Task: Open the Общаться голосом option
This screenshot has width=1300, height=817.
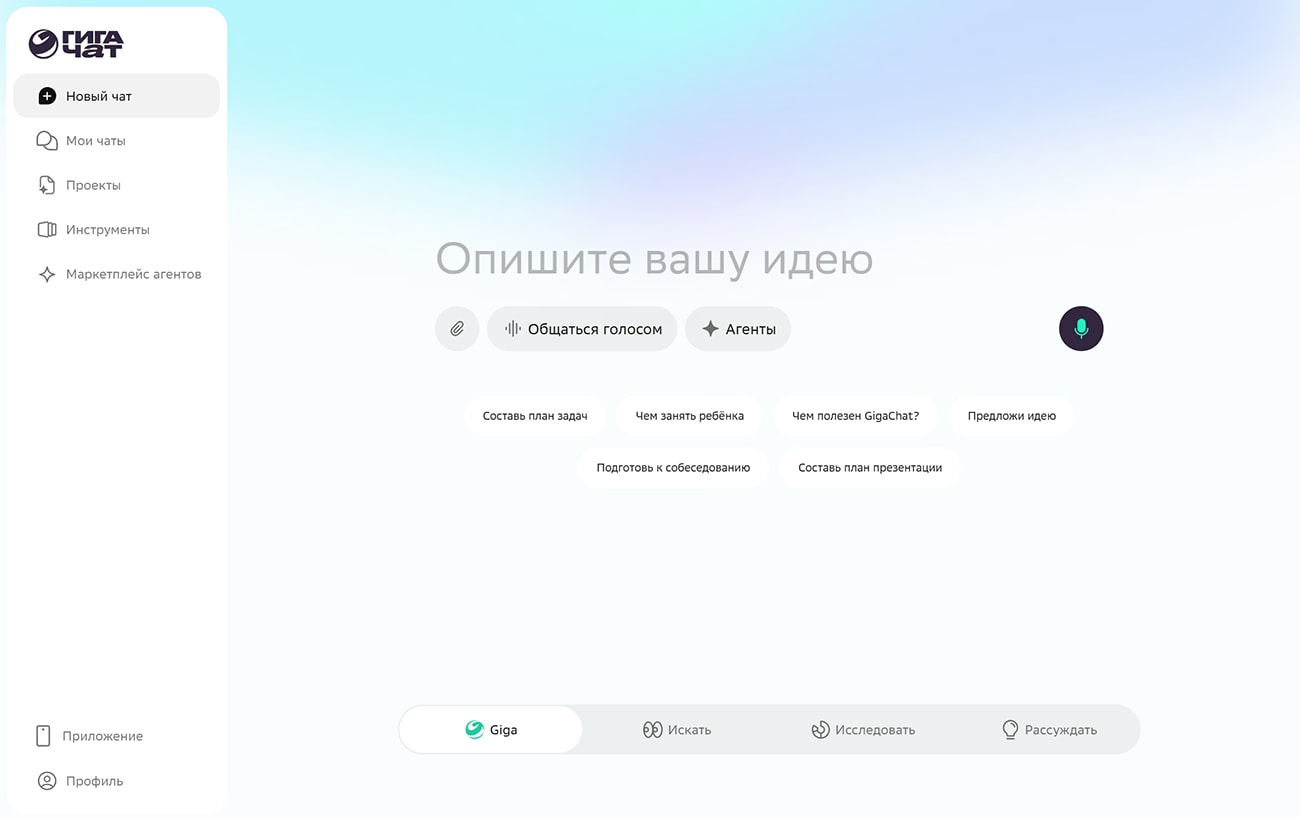Action: pyautogui.click(x=582, y=328)
